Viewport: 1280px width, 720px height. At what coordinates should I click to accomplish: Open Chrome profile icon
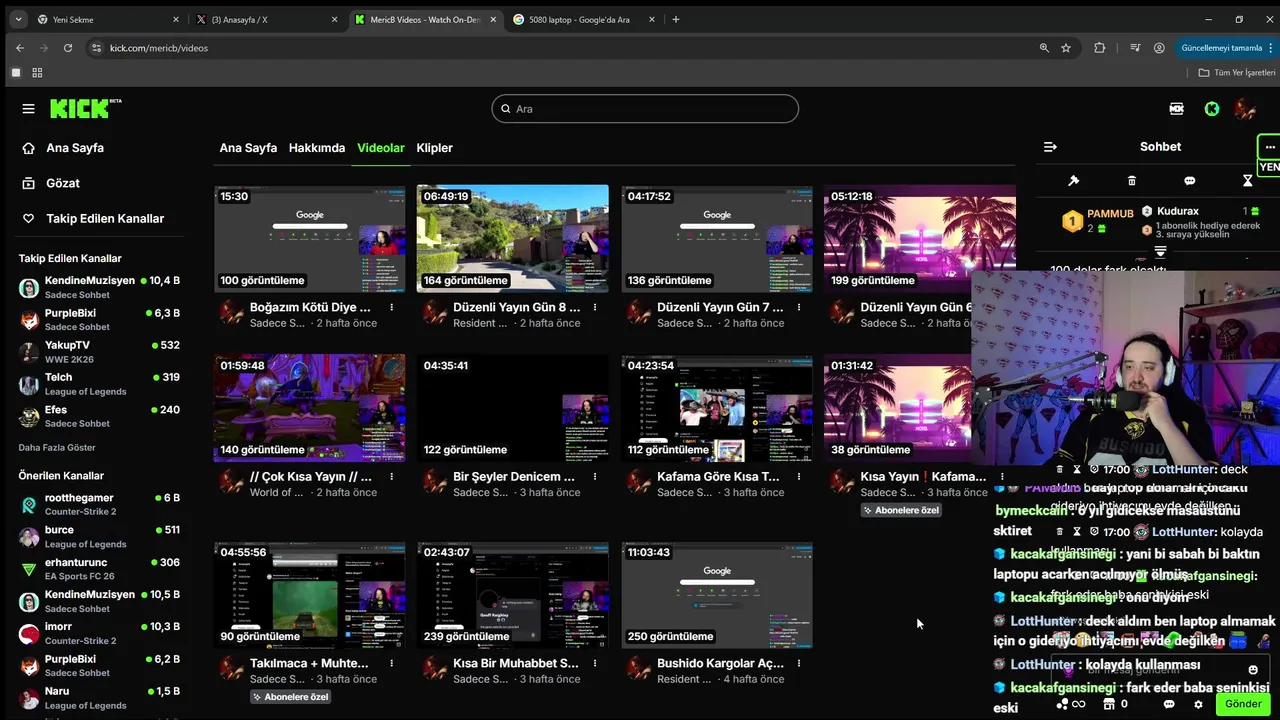[x=1159, y=48]
